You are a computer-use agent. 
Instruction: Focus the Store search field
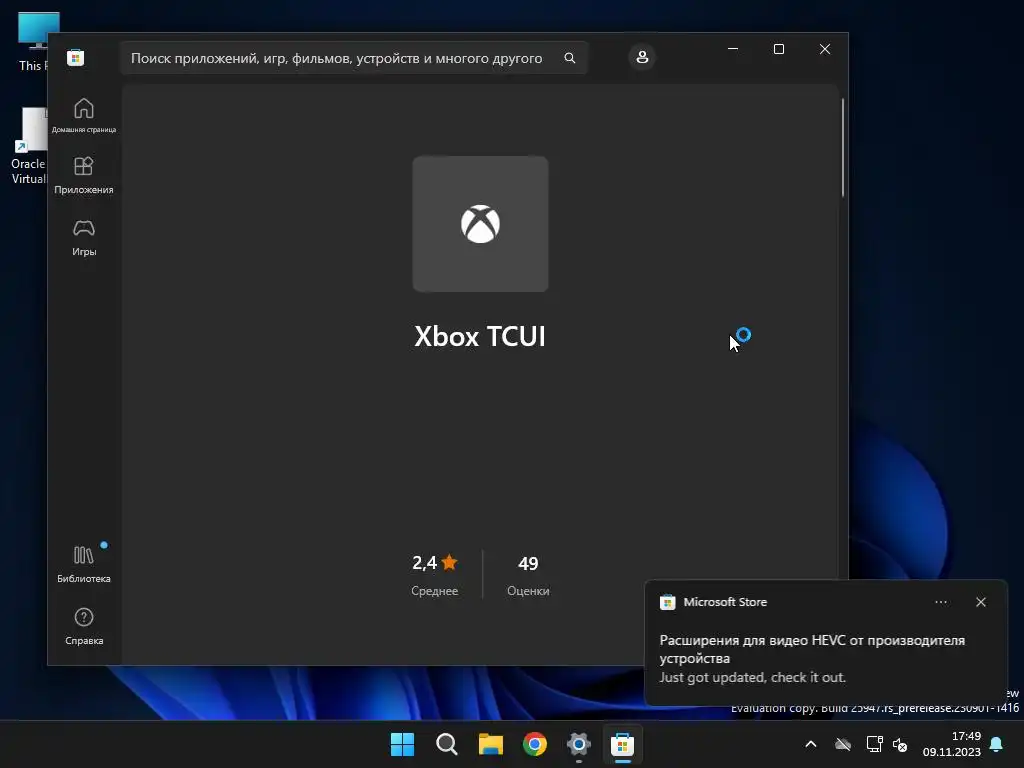[x=354, y=58]
